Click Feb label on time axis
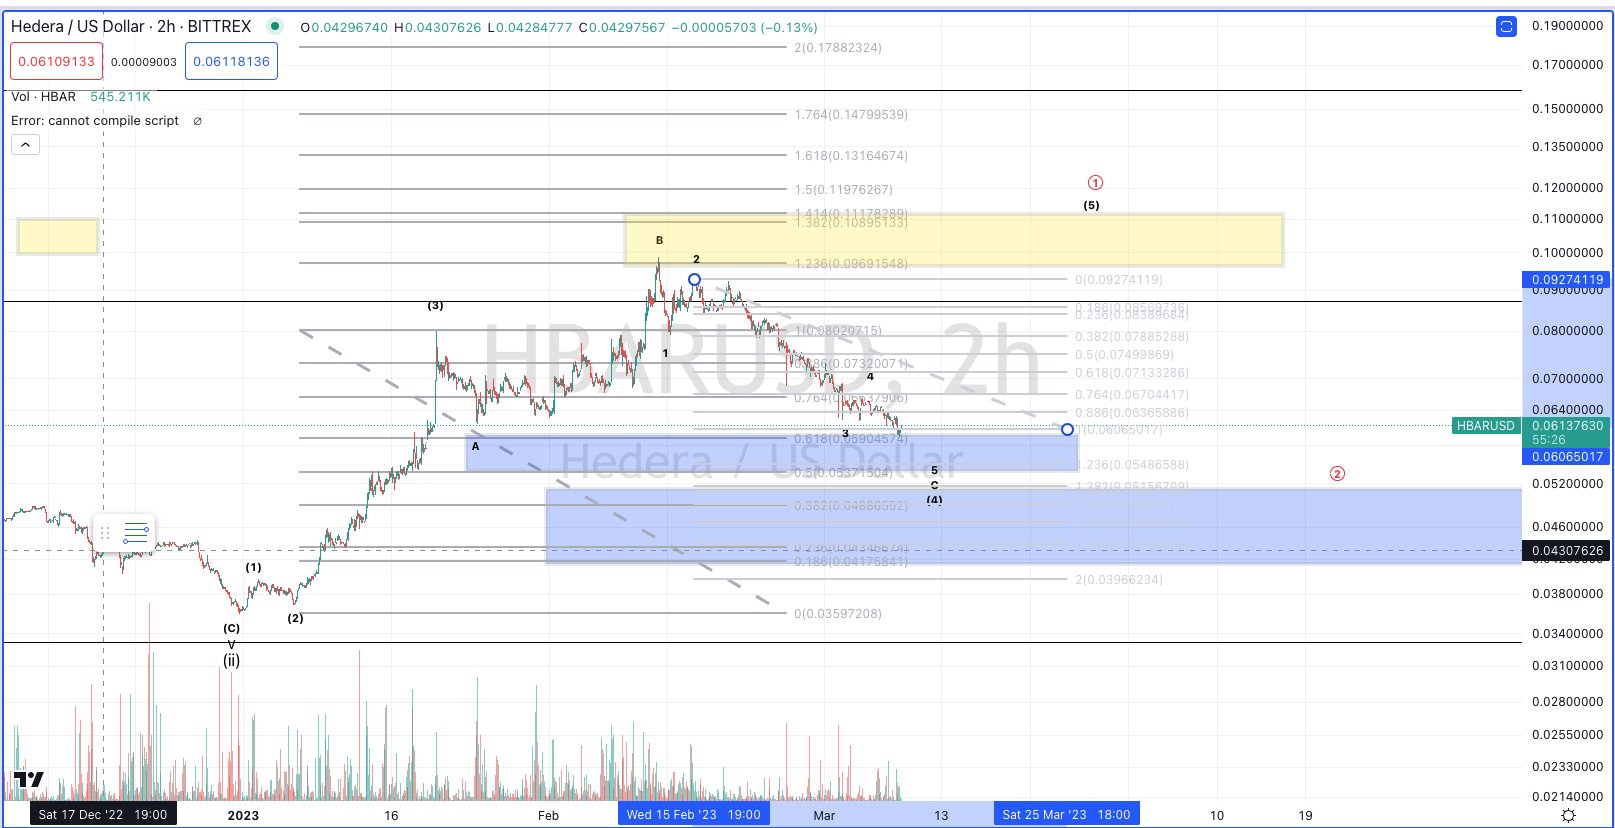1615x828 pixels. click(548, 816)
